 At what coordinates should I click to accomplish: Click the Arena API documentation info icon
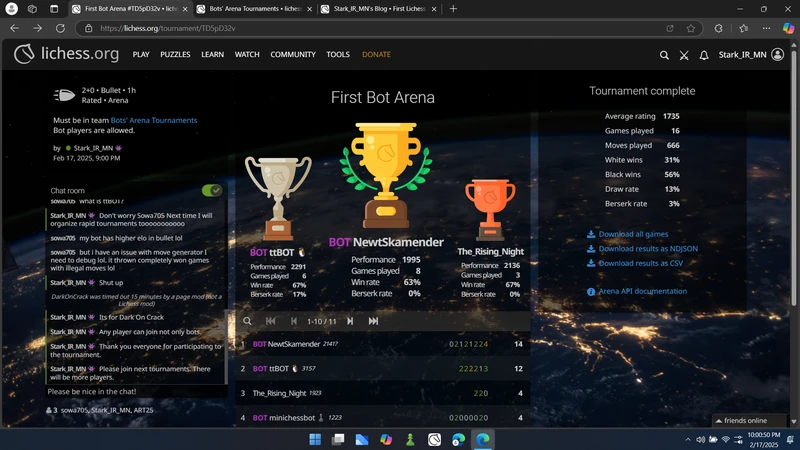point(591,291)
